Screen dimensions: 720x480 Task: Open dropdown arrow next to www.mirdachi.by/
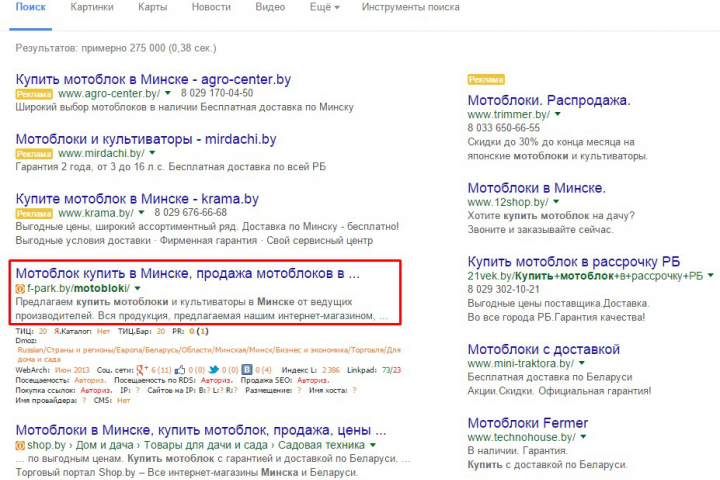point(152,153)
